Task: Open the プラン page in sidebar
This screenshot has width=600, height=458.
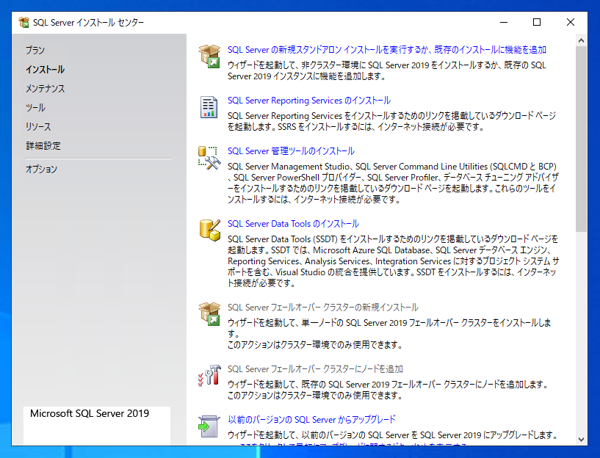Action: tap(35, 50)
